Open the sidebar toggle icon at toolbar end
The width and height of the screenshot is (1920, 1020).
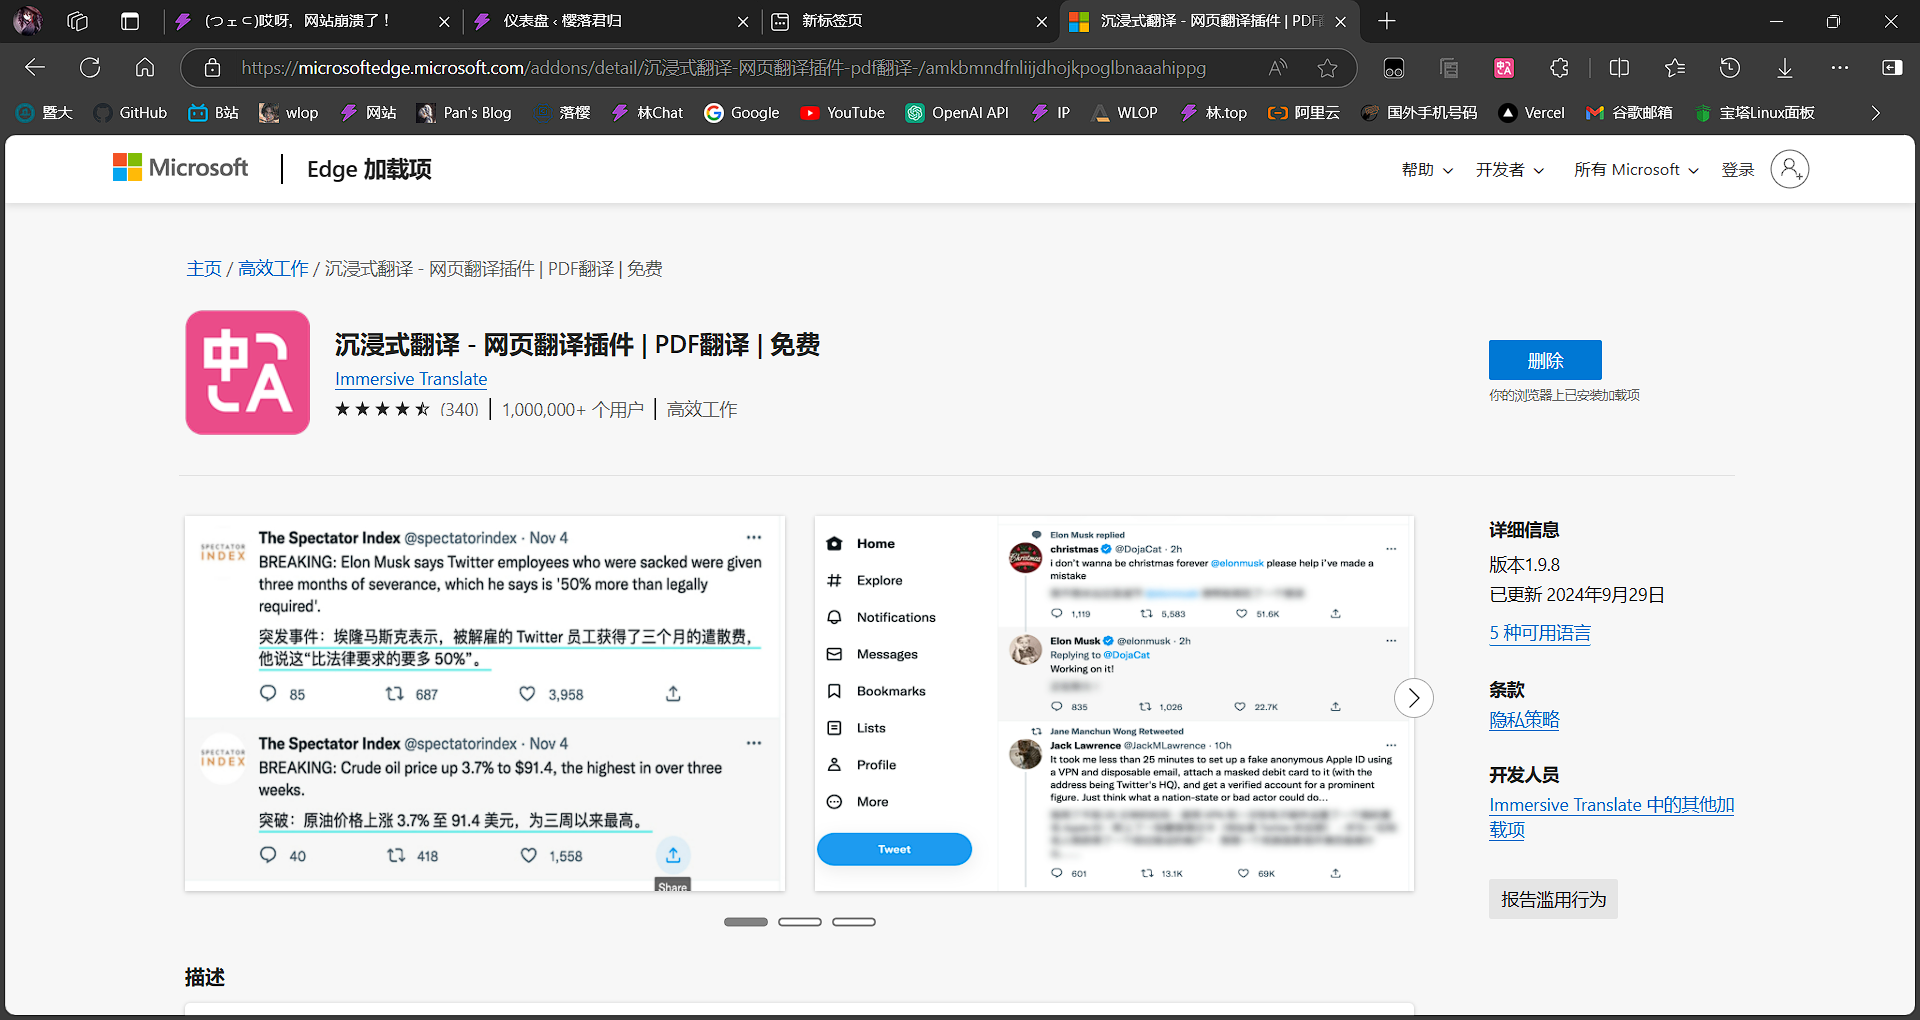pyautogui.click(x=1892, y=68)
